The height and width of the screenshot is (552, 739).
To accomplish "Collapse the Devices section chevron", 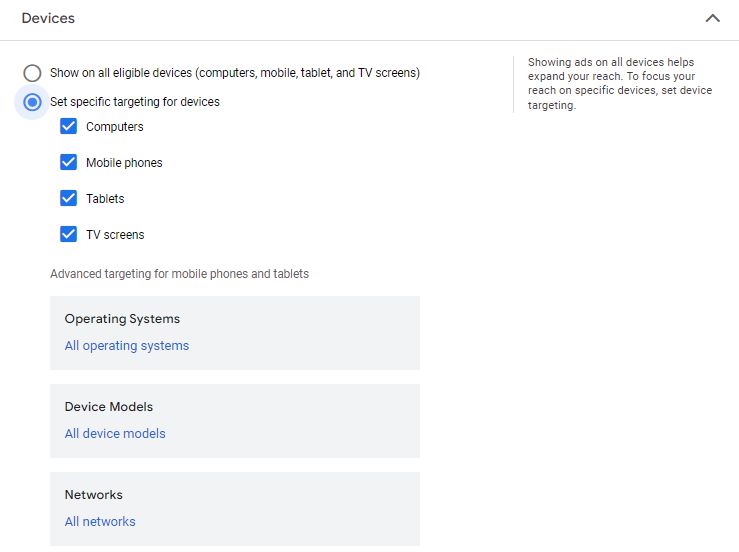I will [x=712, y=18].
